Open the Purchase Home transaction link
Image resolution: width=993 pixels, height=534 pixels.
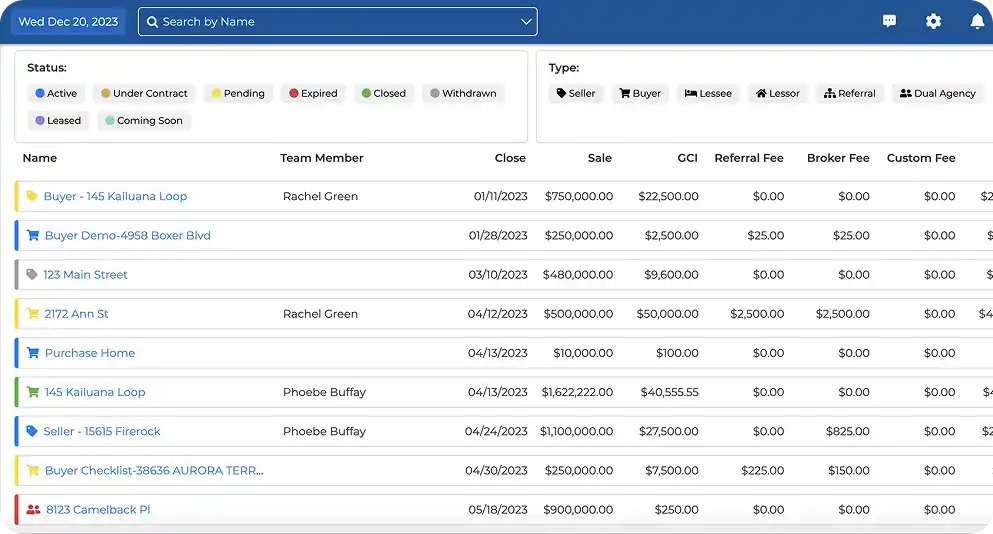89,353
